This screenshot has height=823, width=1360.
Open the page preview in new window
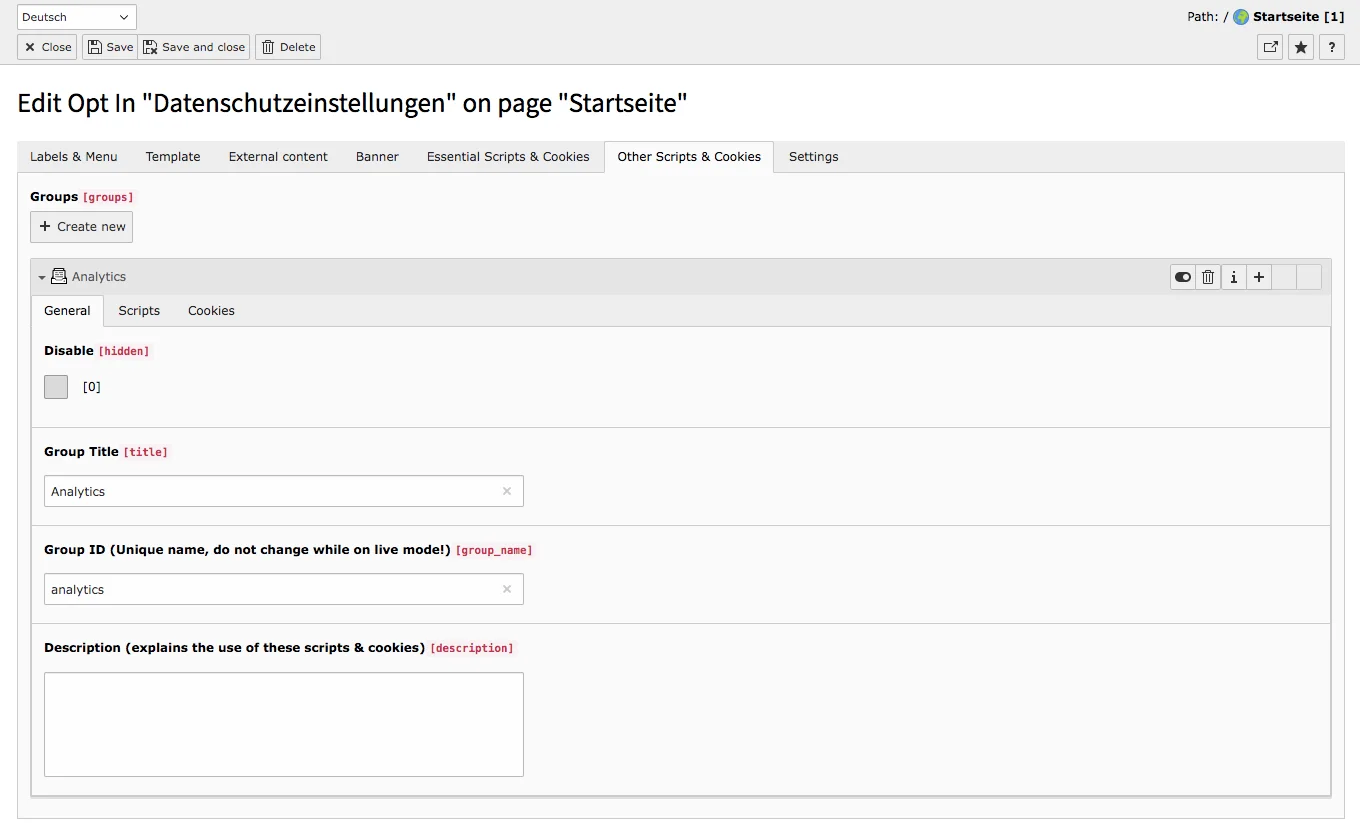click(x=1269, y=47)
